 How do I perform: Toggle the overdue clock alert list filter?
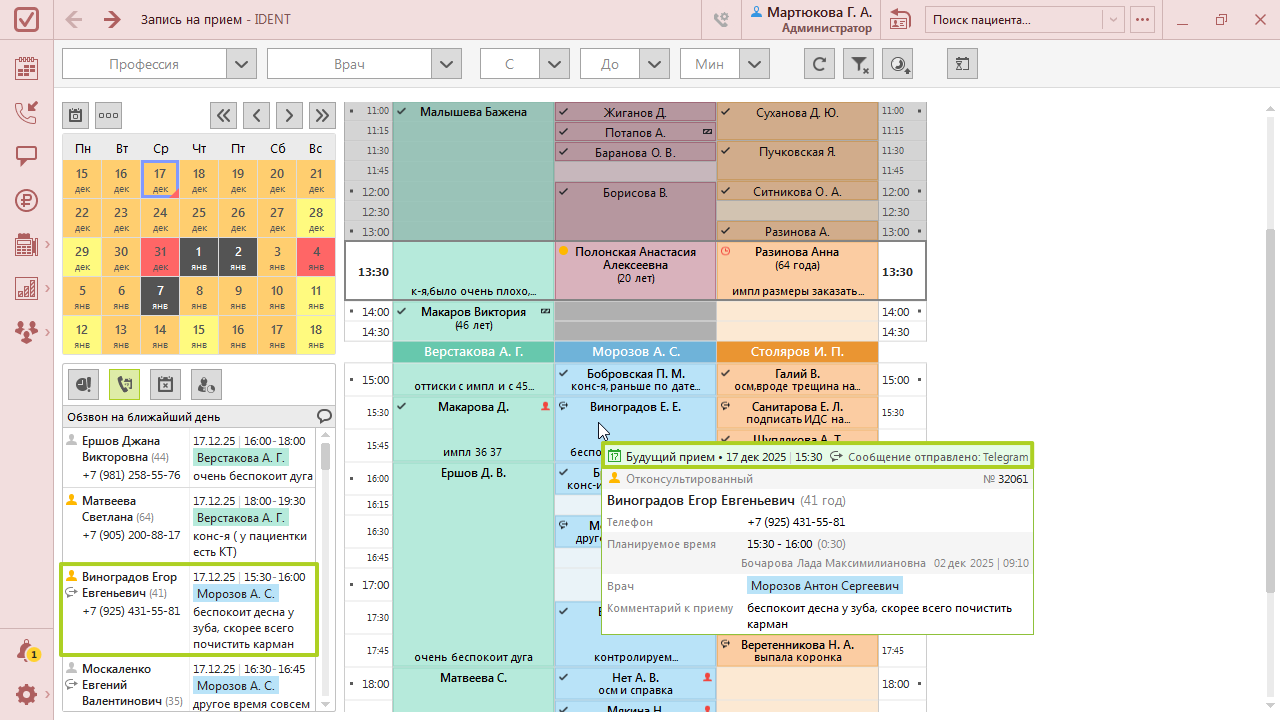[82, 384]
